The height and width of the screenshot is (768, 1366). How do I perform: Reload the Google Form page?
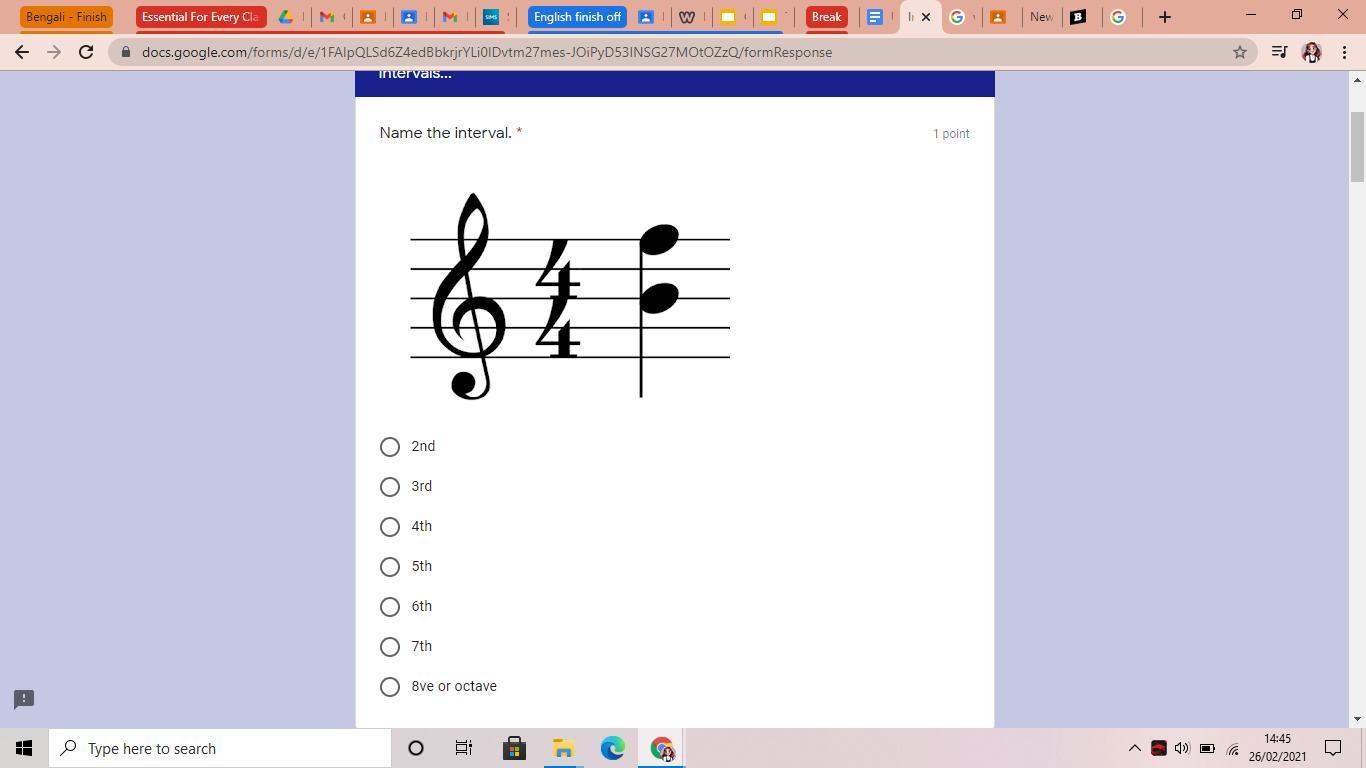[86, 52]
